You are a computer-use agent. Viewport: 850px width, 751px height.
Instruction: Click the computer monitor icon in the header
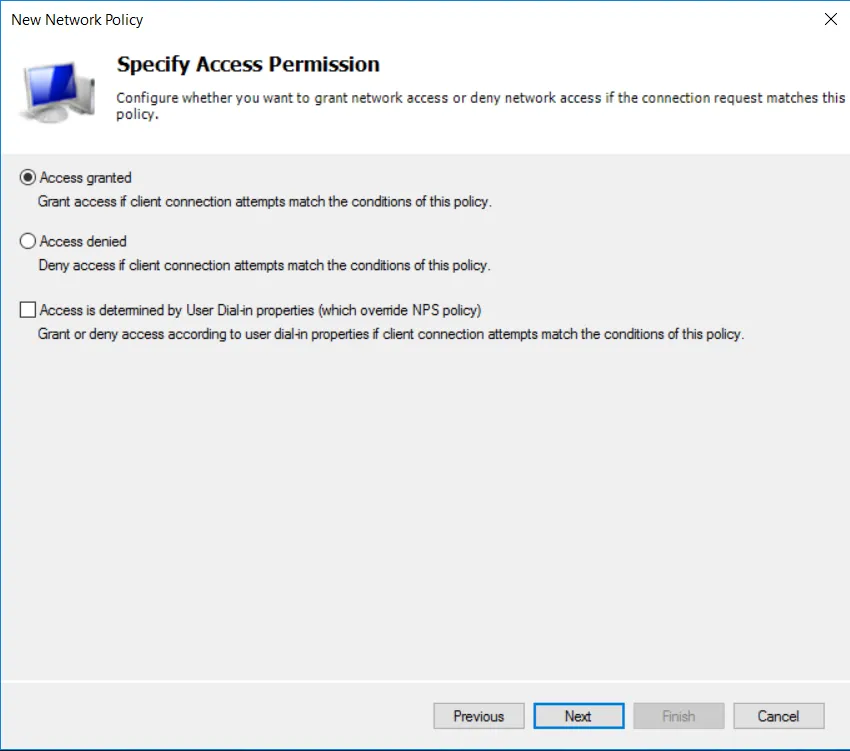pos(55,88)
